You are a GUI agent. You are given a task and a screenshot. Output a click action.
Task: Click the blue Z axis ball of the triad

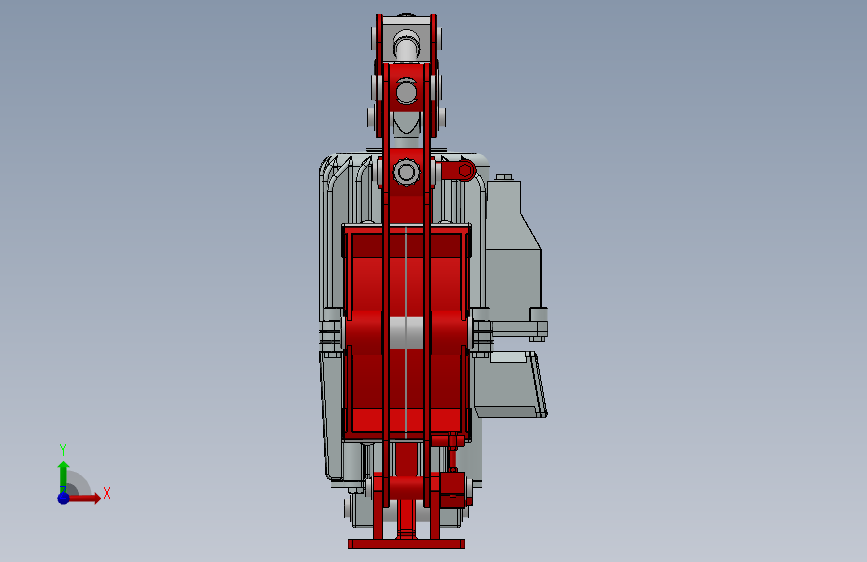click(64, 498)
